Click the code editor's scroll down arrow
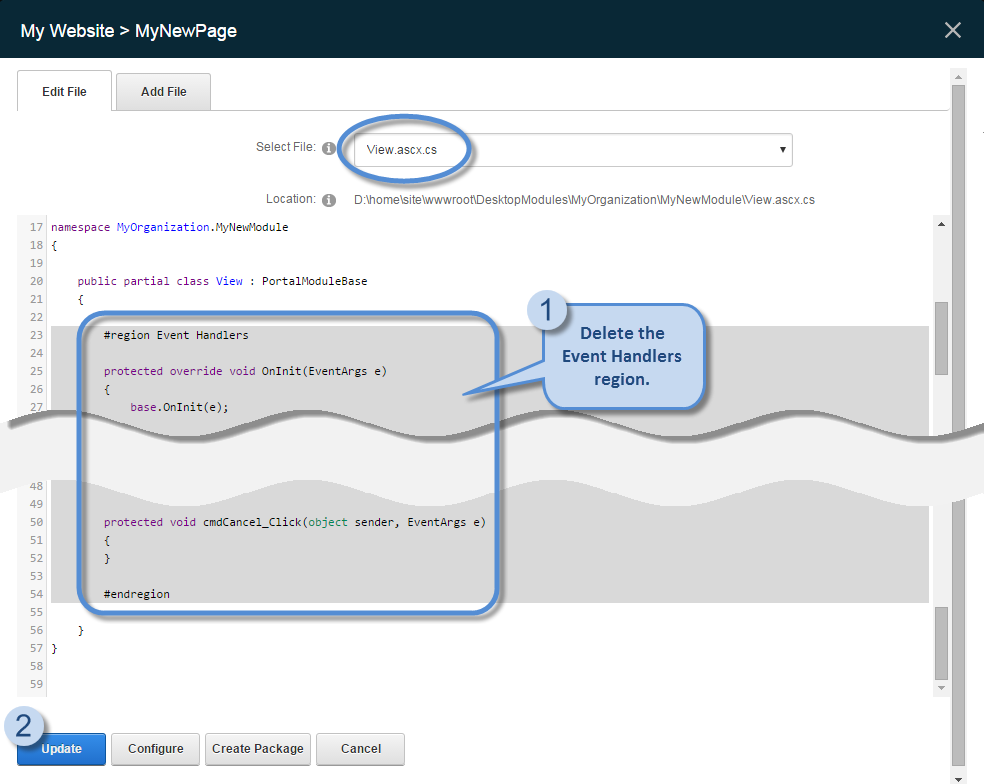 (941, 688)
